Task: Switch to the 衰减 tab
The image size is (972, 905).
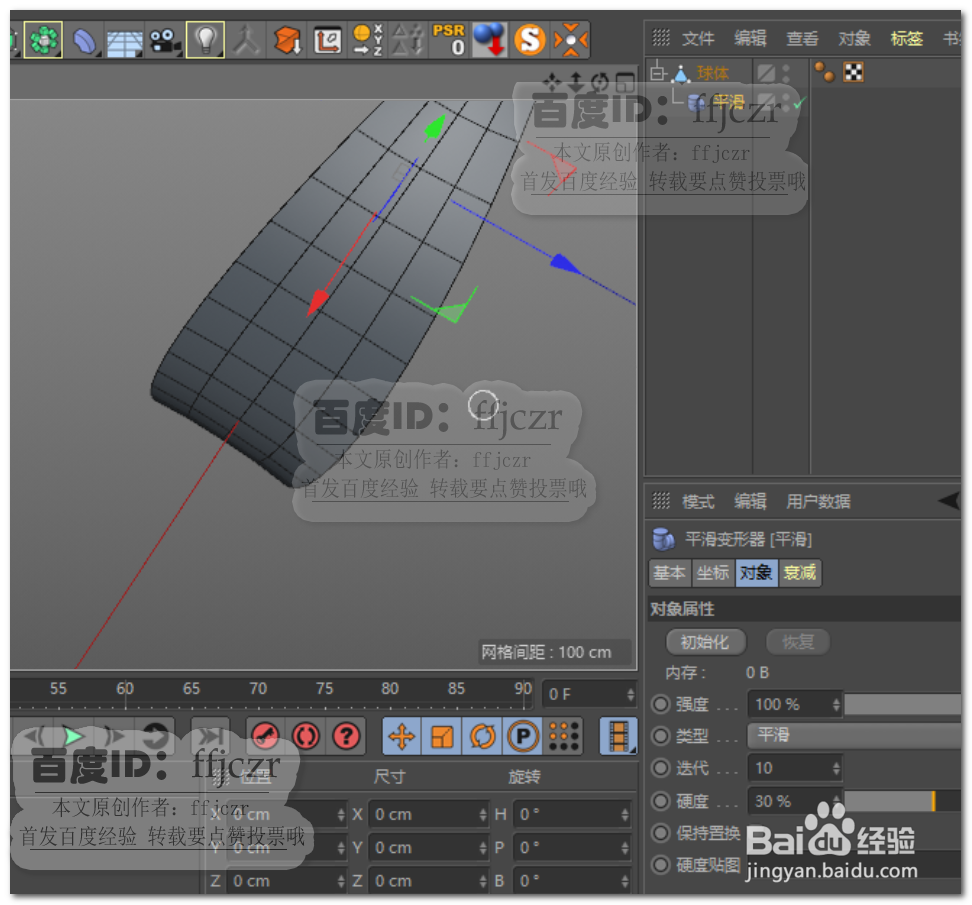Action: (800, 573)
